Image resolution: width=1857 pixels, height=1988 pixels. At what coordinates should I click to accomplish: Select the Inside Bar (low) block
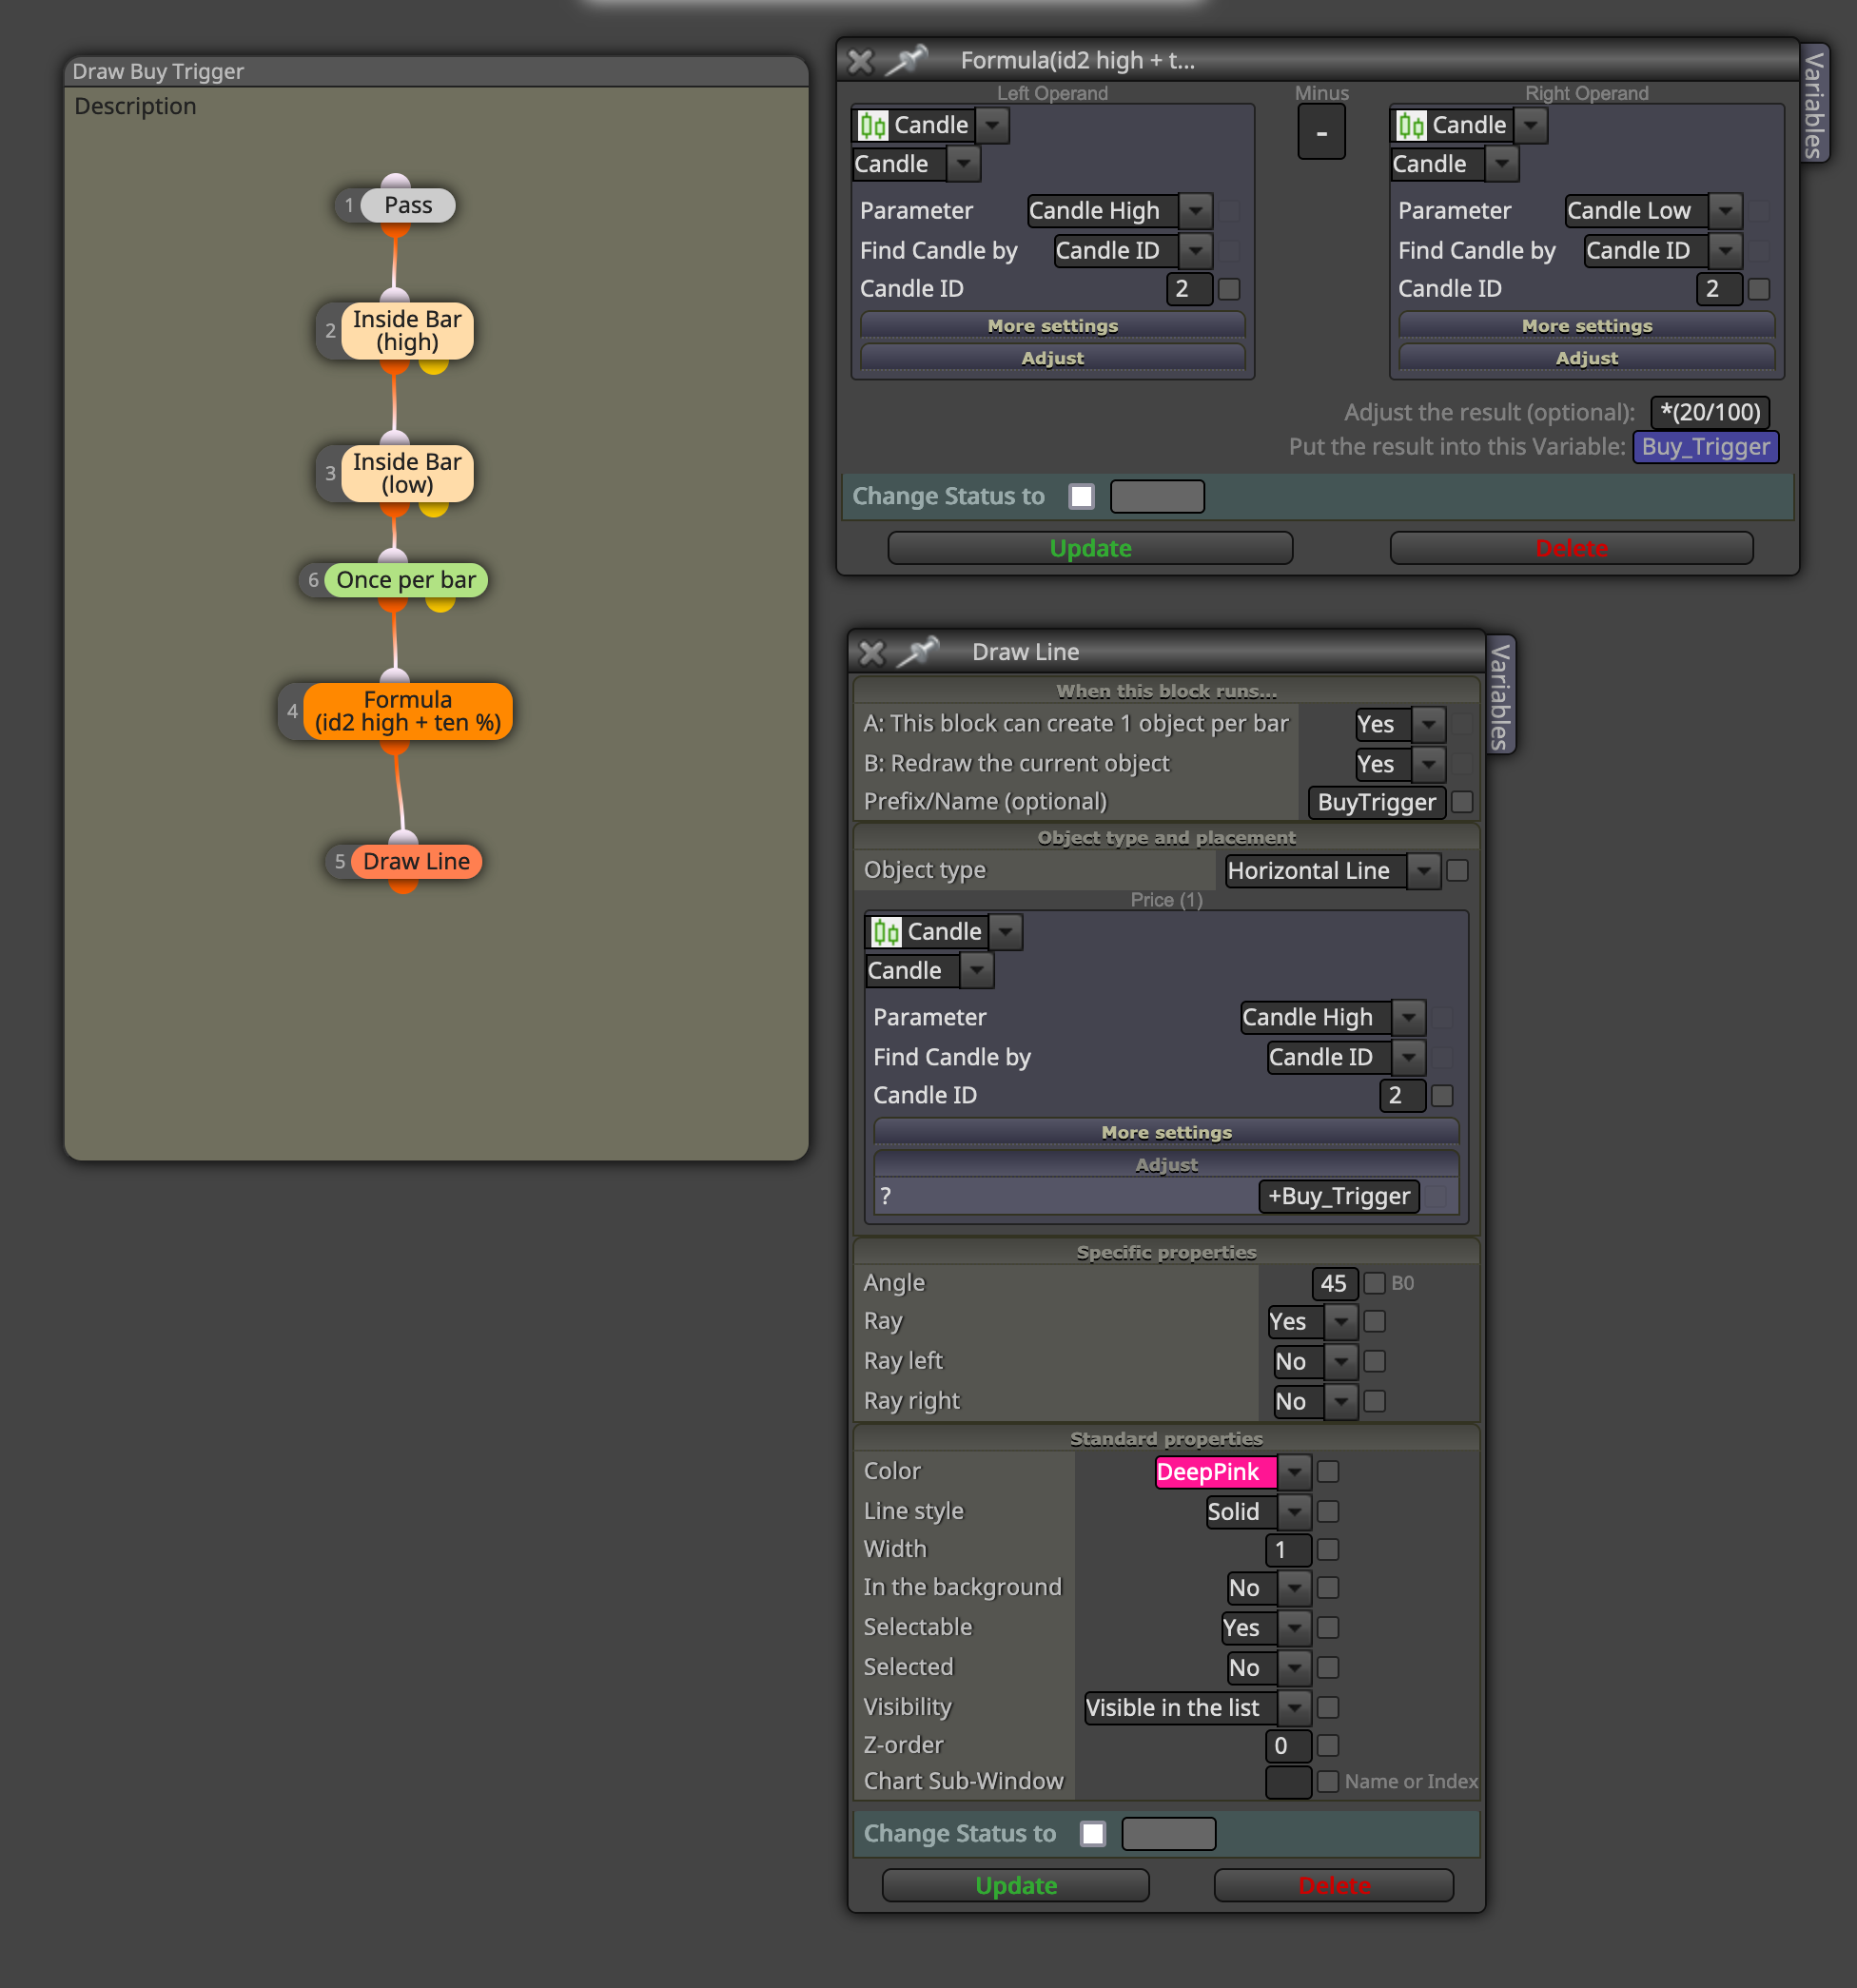(x=407, y=473)
